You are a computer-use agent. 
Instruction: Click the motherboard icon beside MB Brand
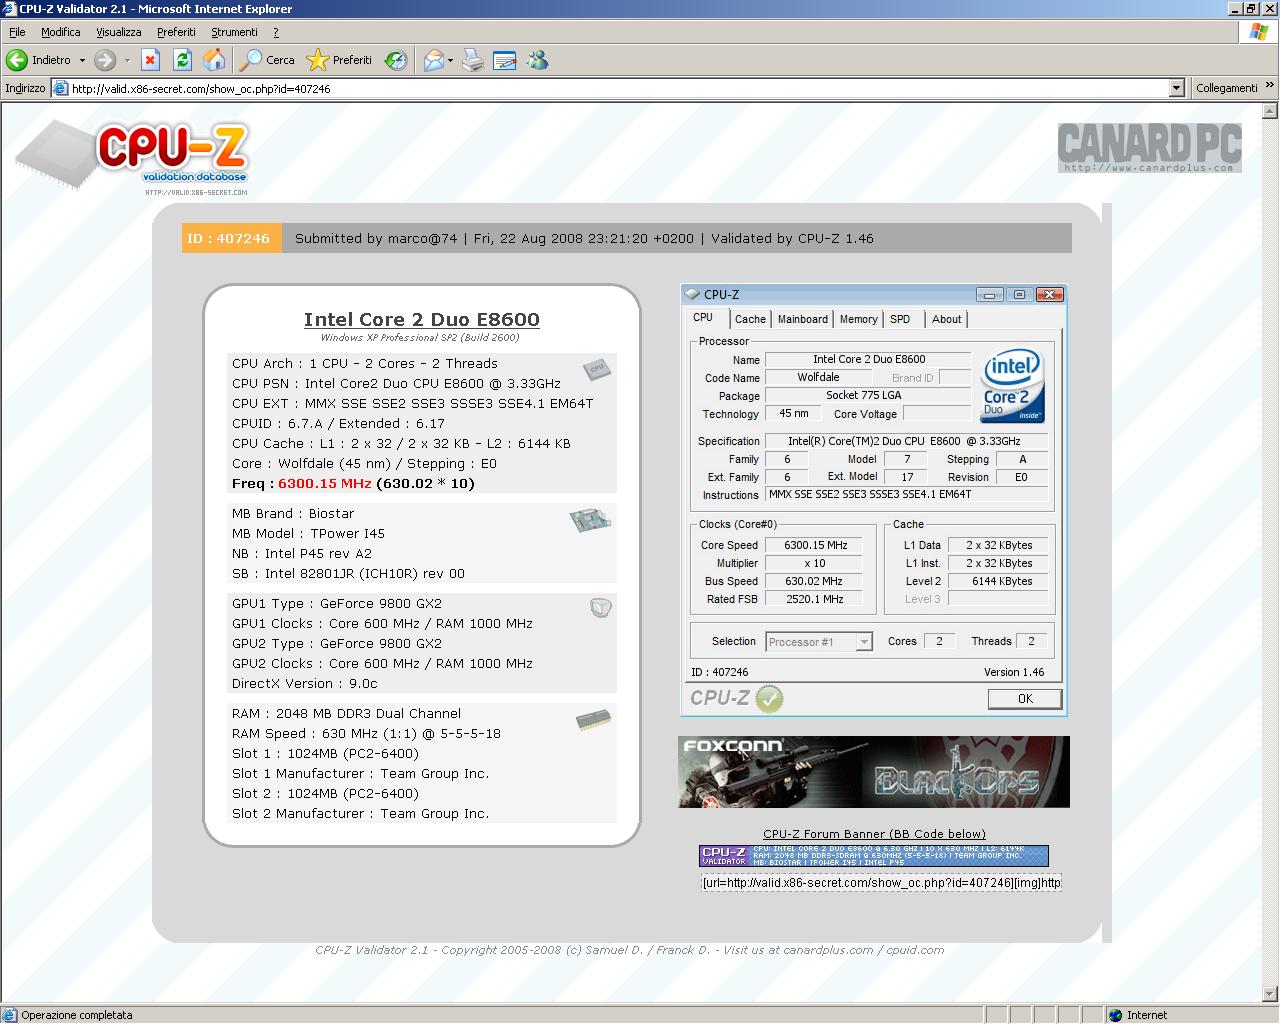coord(590,519)
